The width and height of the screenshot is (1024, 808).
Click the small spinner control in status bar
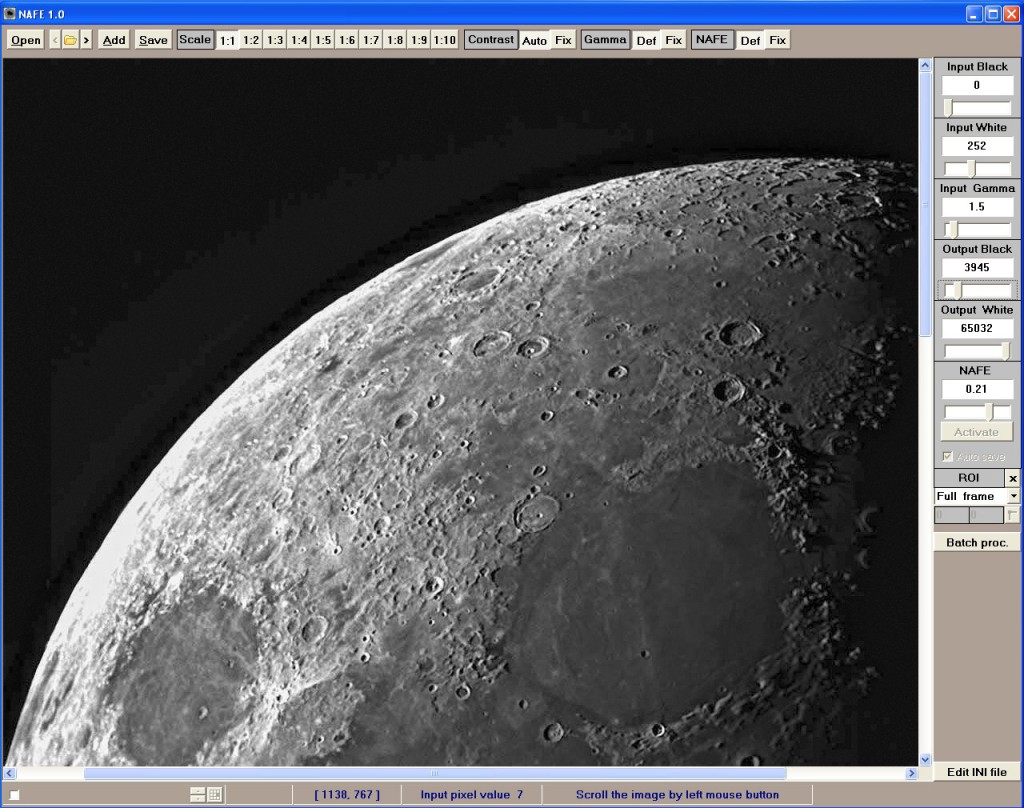(x=198, y=794)
